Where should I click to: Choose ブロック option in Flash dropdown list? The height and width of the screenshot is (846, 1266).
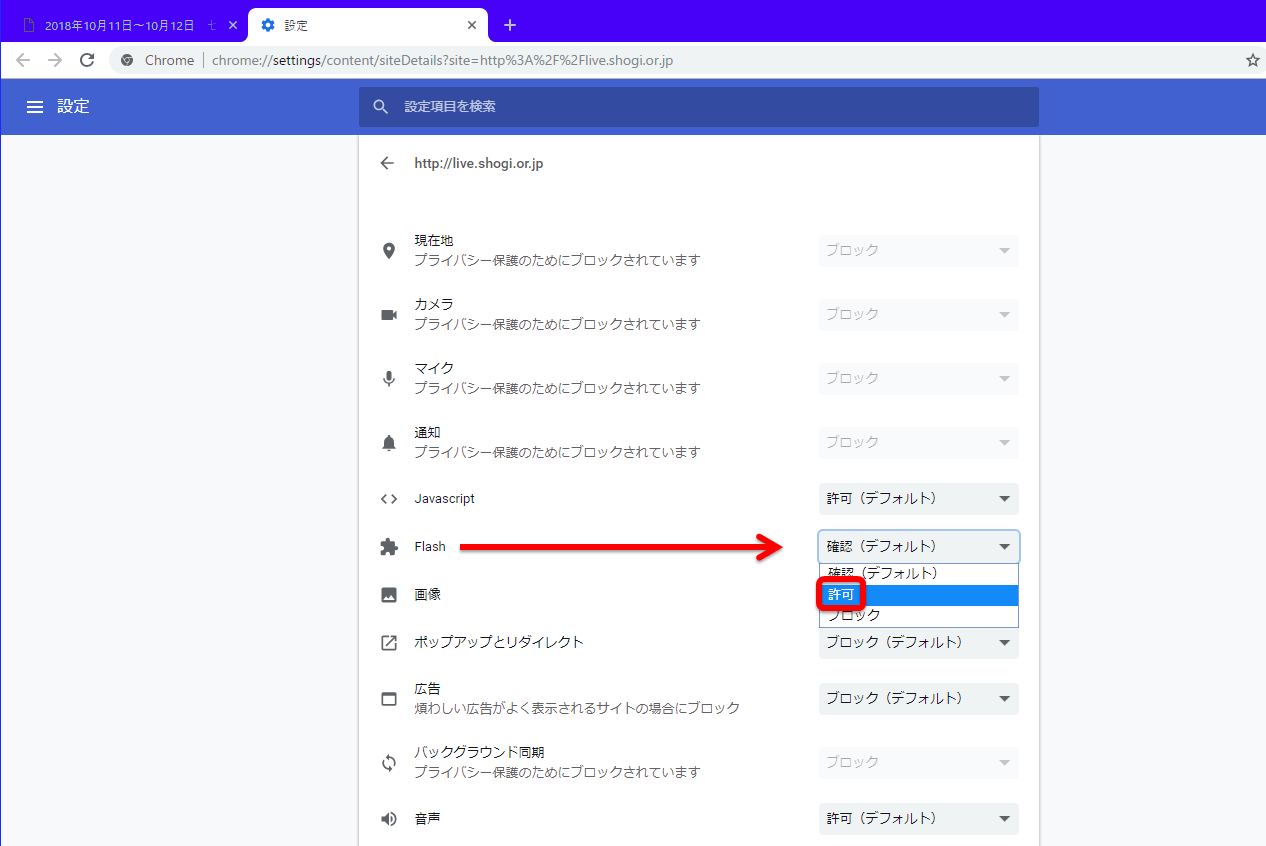[919, 616]
